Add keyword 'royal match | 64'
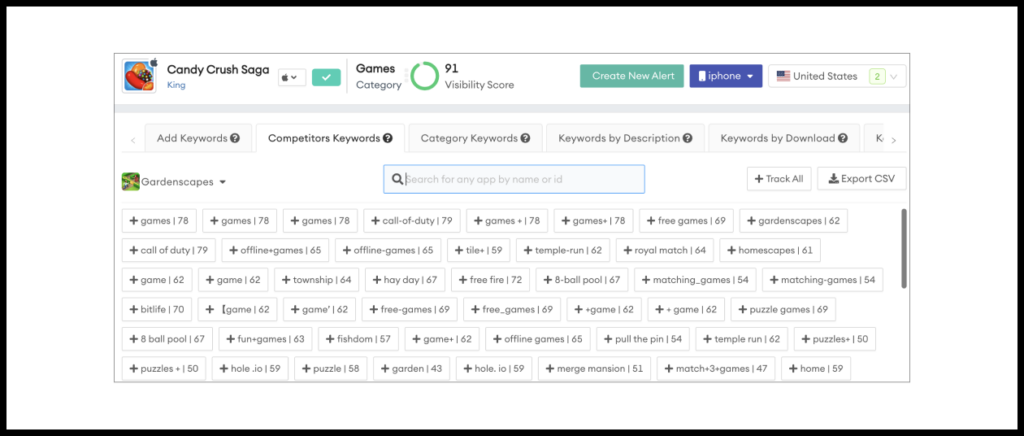Image resolution: width=1024 pixels, height=436 pixels. (x=664, y=250)
